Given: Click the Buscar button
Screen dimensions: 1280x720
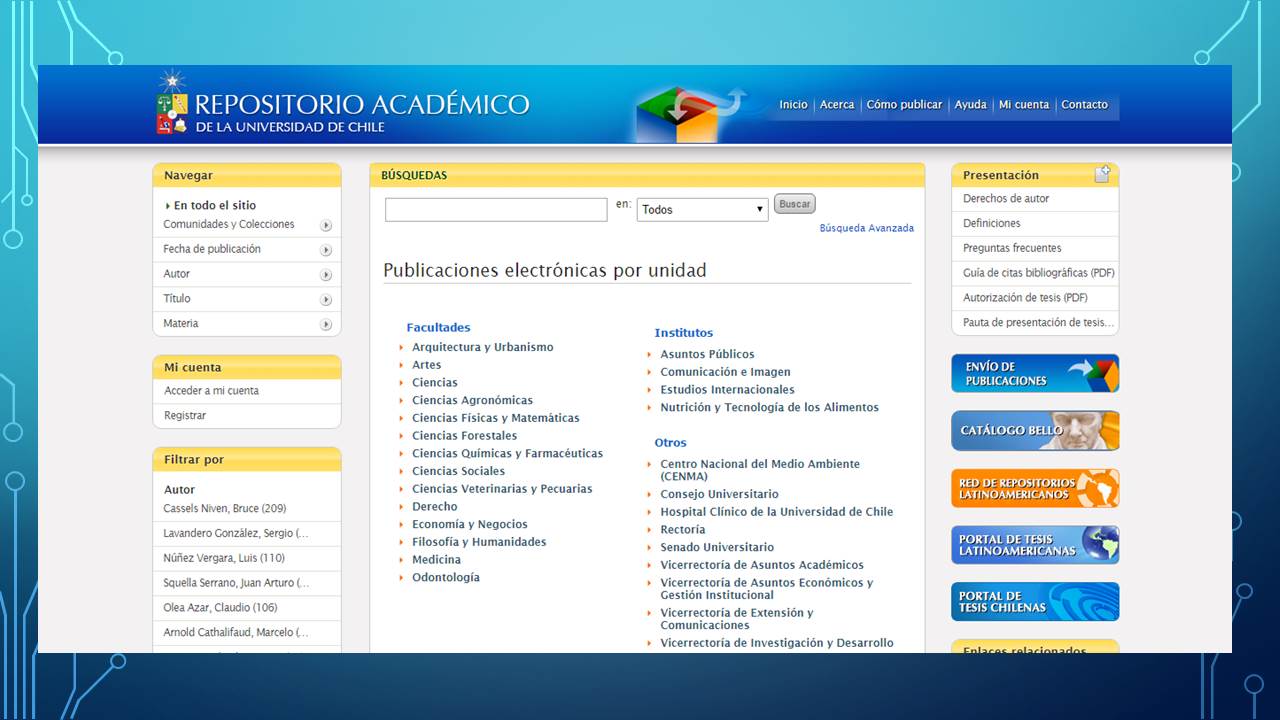Looking at the screenshot, I should 795,204.
